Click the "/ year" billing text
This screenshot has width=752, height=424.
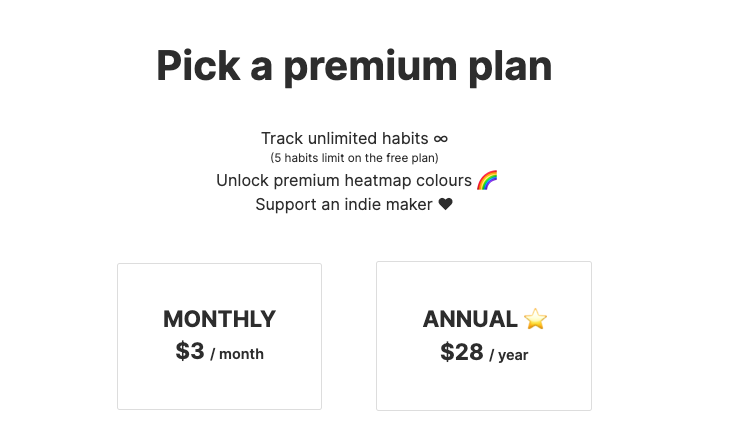tap(509, 355)
